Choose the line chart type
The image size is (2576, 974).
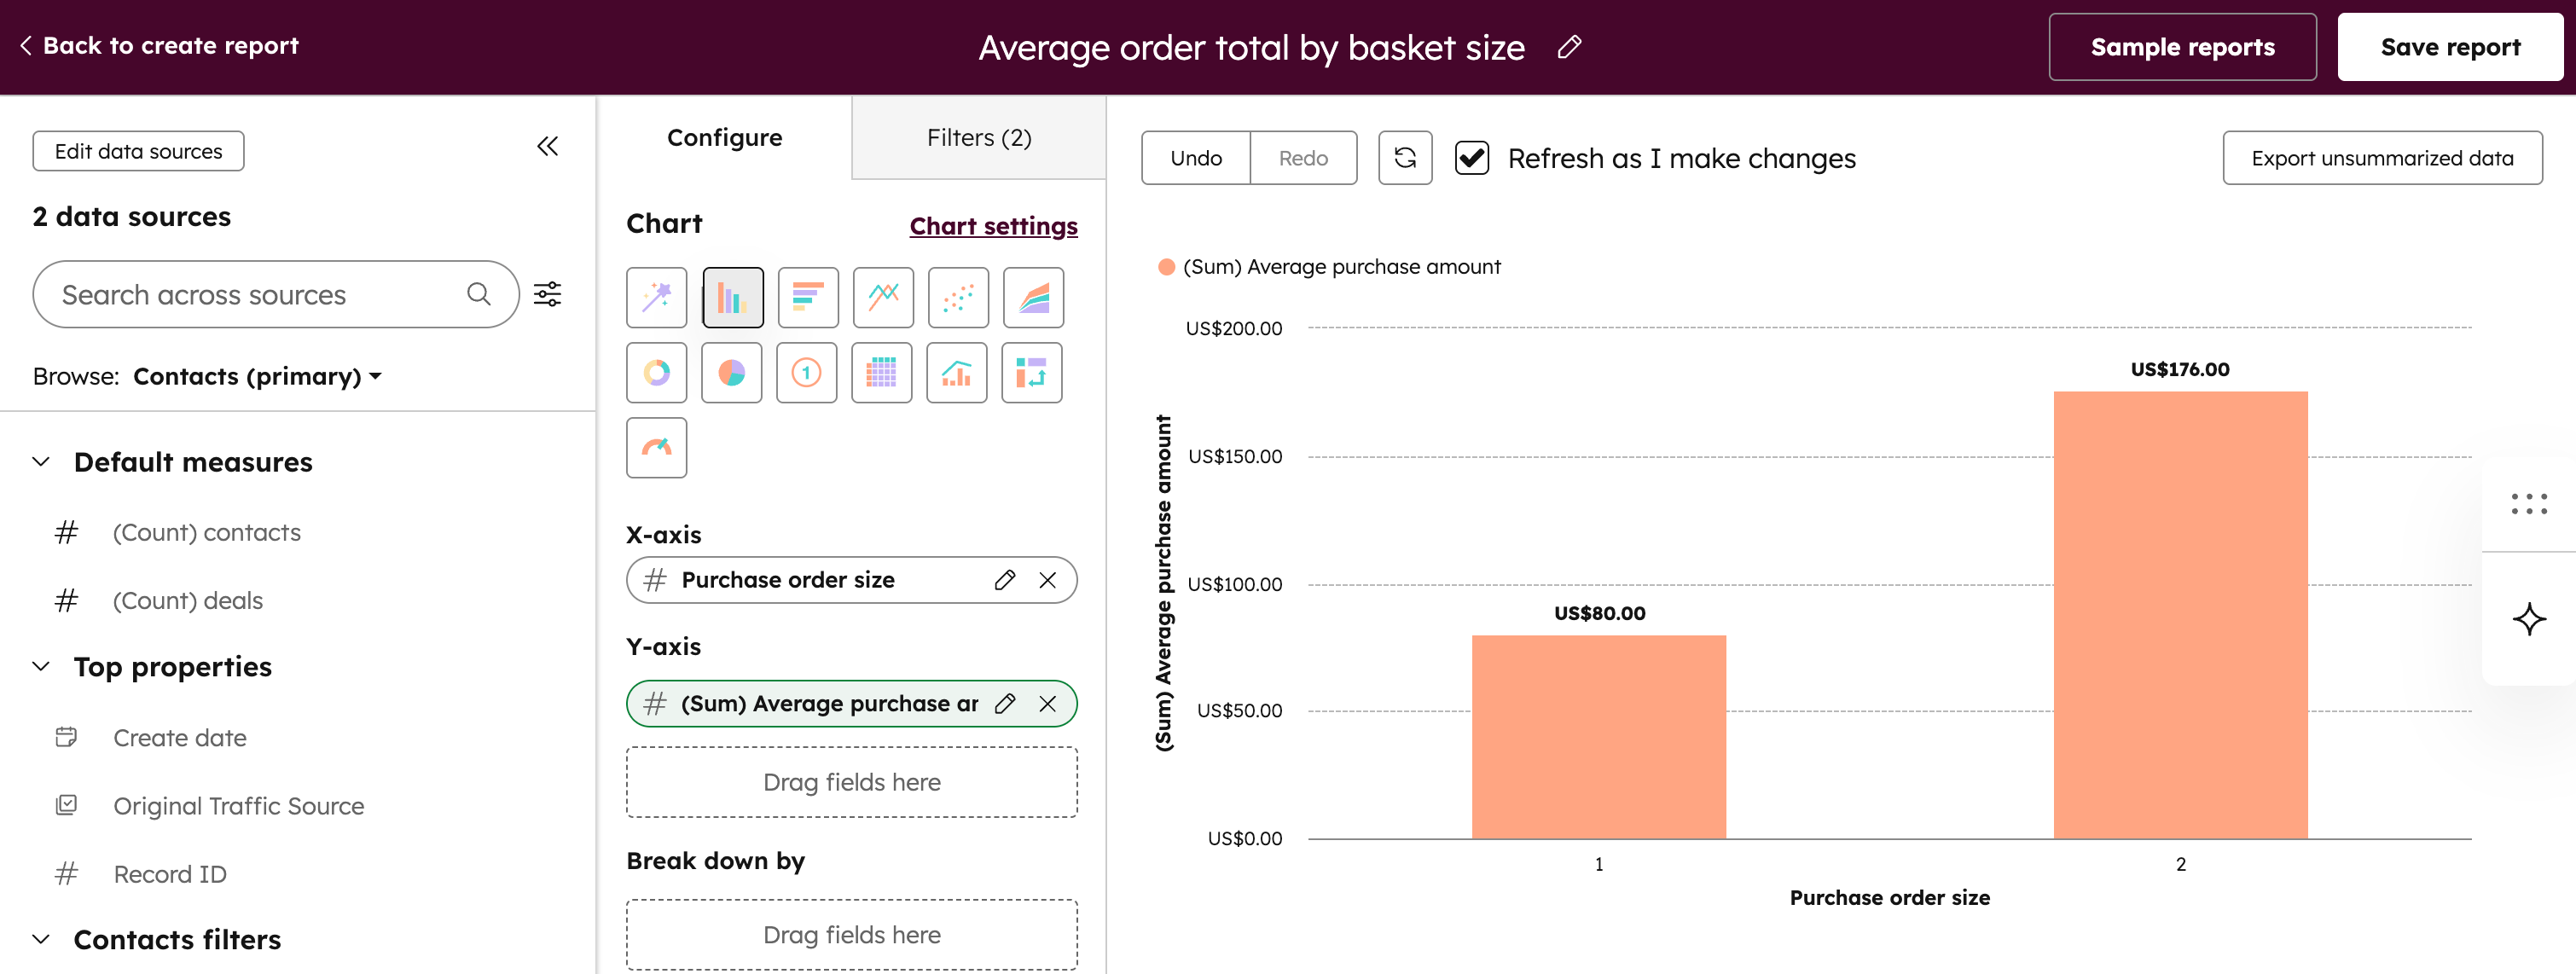(x=883, y=297)
